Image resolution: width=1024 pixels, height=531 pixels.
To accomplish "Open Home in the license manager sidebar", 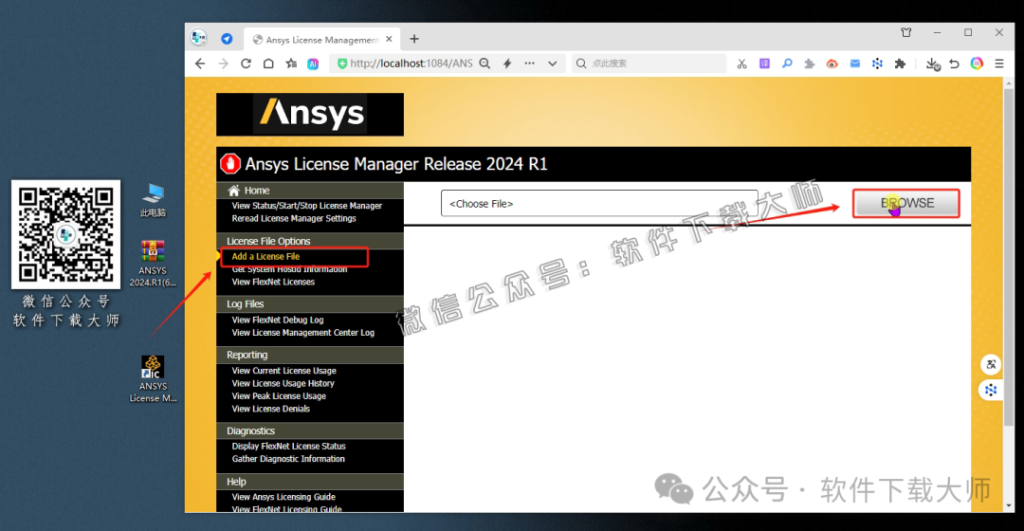I will click(x=257, y=190).
